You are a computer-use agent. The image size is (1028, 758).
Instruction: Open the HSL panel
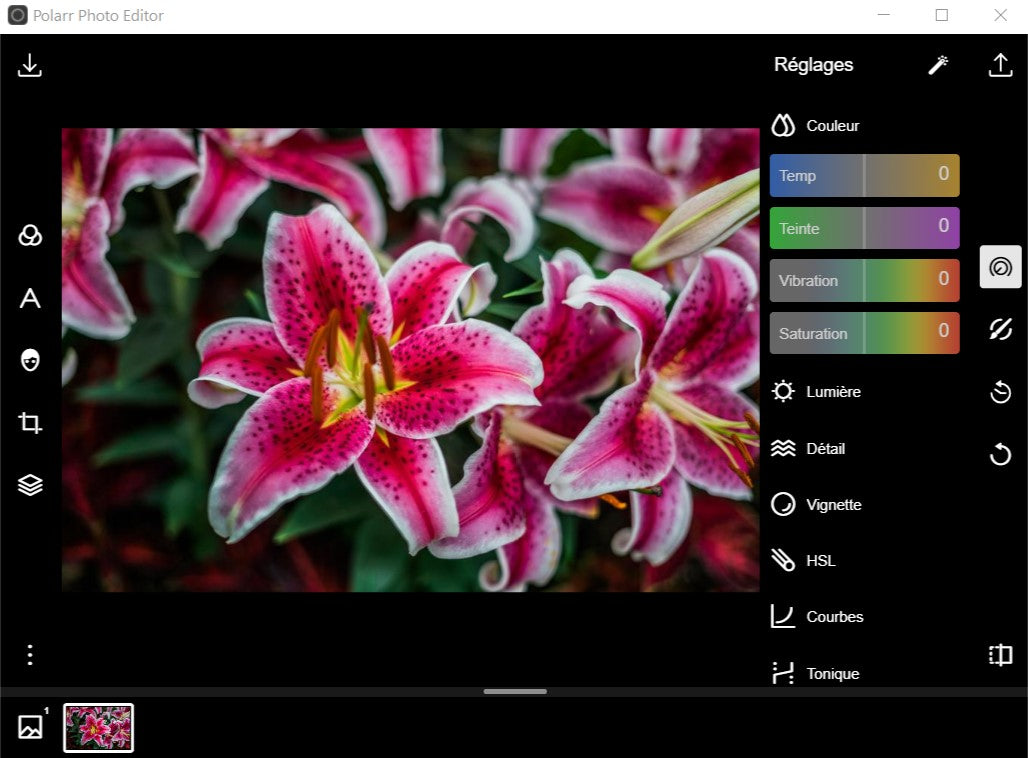(820, 561)
